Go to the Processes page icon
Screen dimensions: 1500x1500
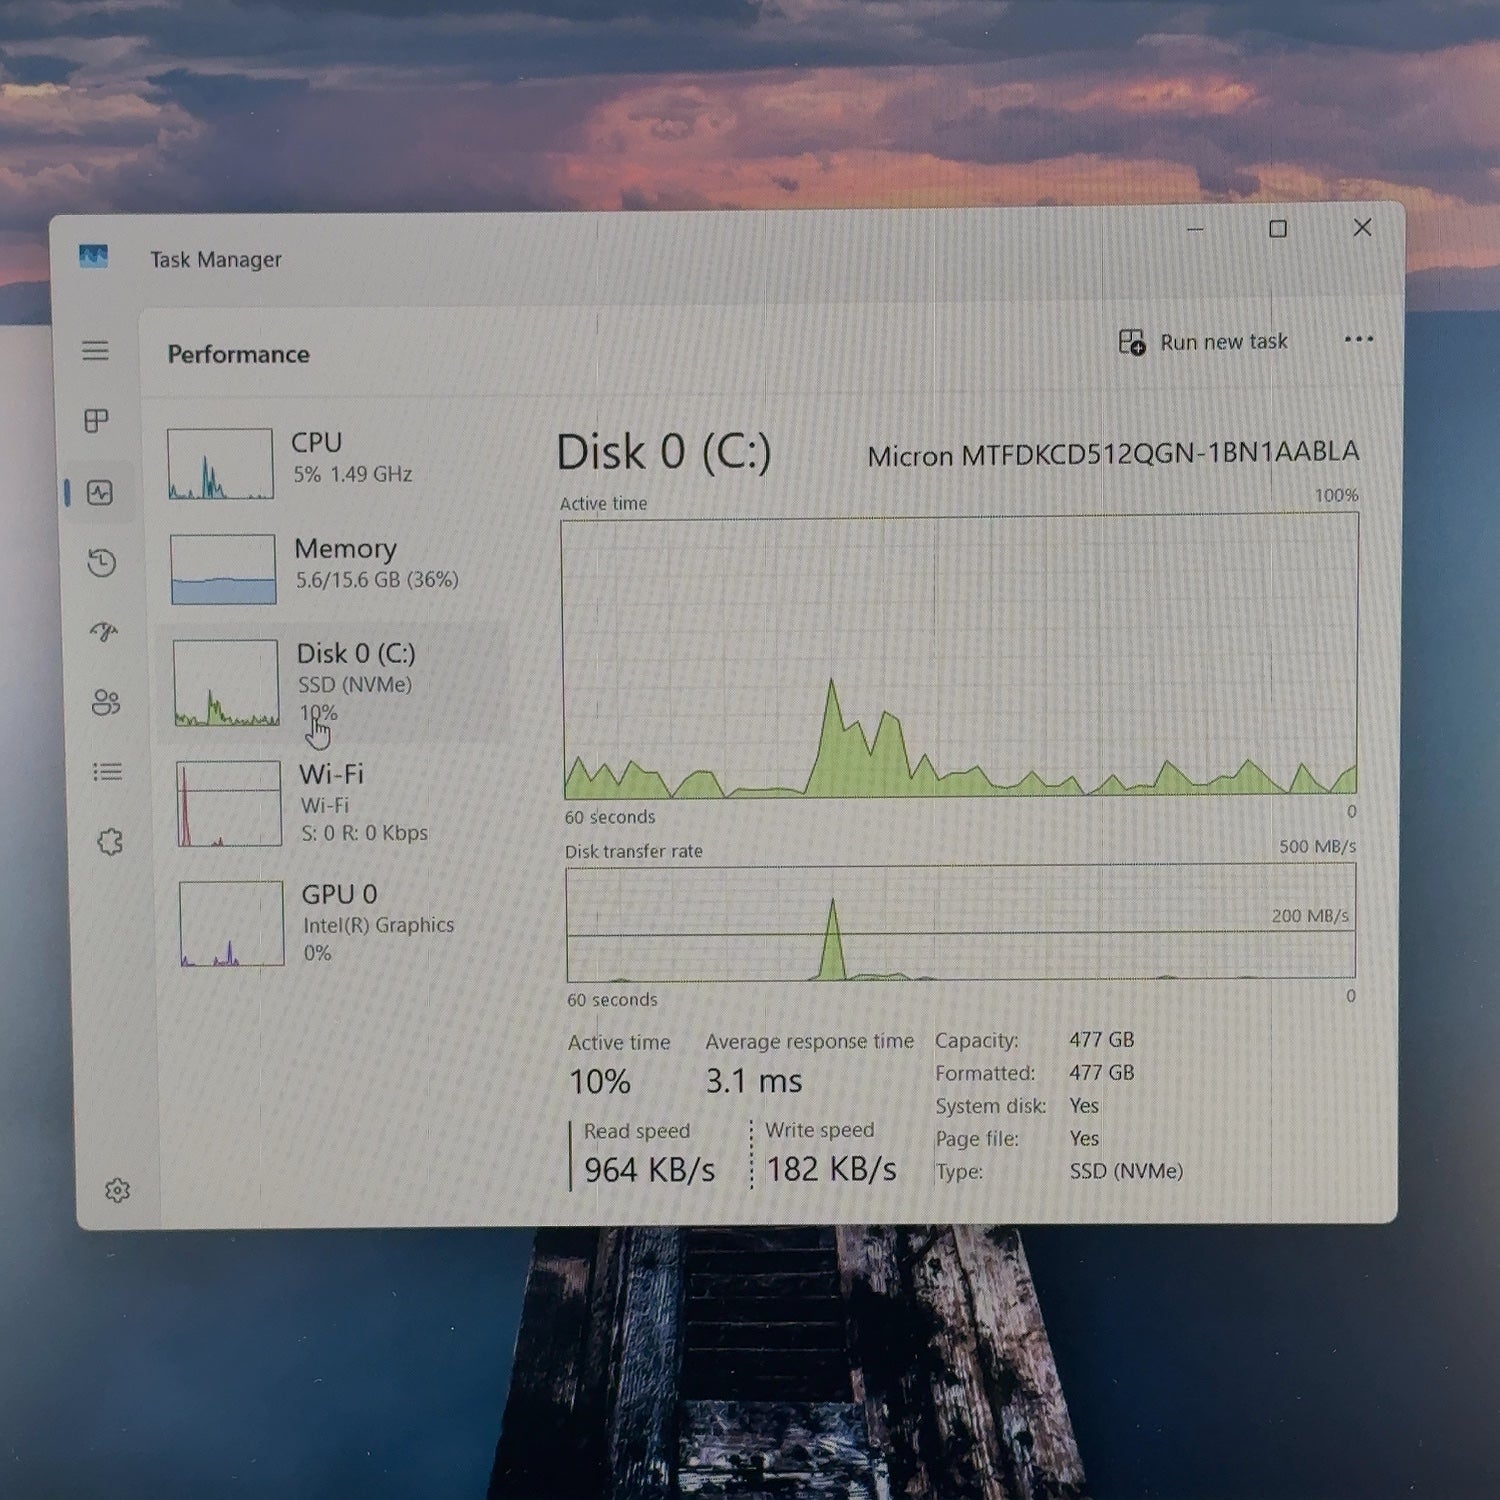pos(96,421)
